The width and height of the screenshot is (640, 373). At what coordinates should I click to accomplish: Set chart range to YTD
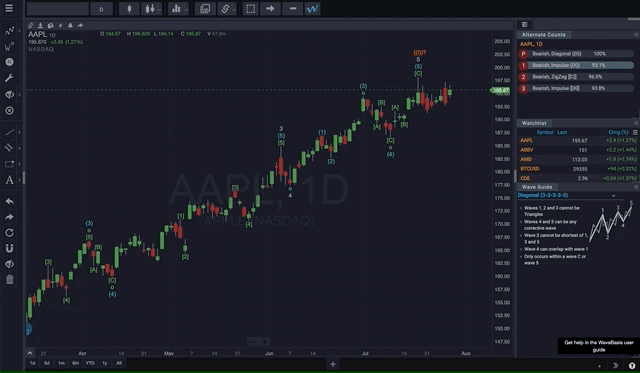[x=90, y=363]
